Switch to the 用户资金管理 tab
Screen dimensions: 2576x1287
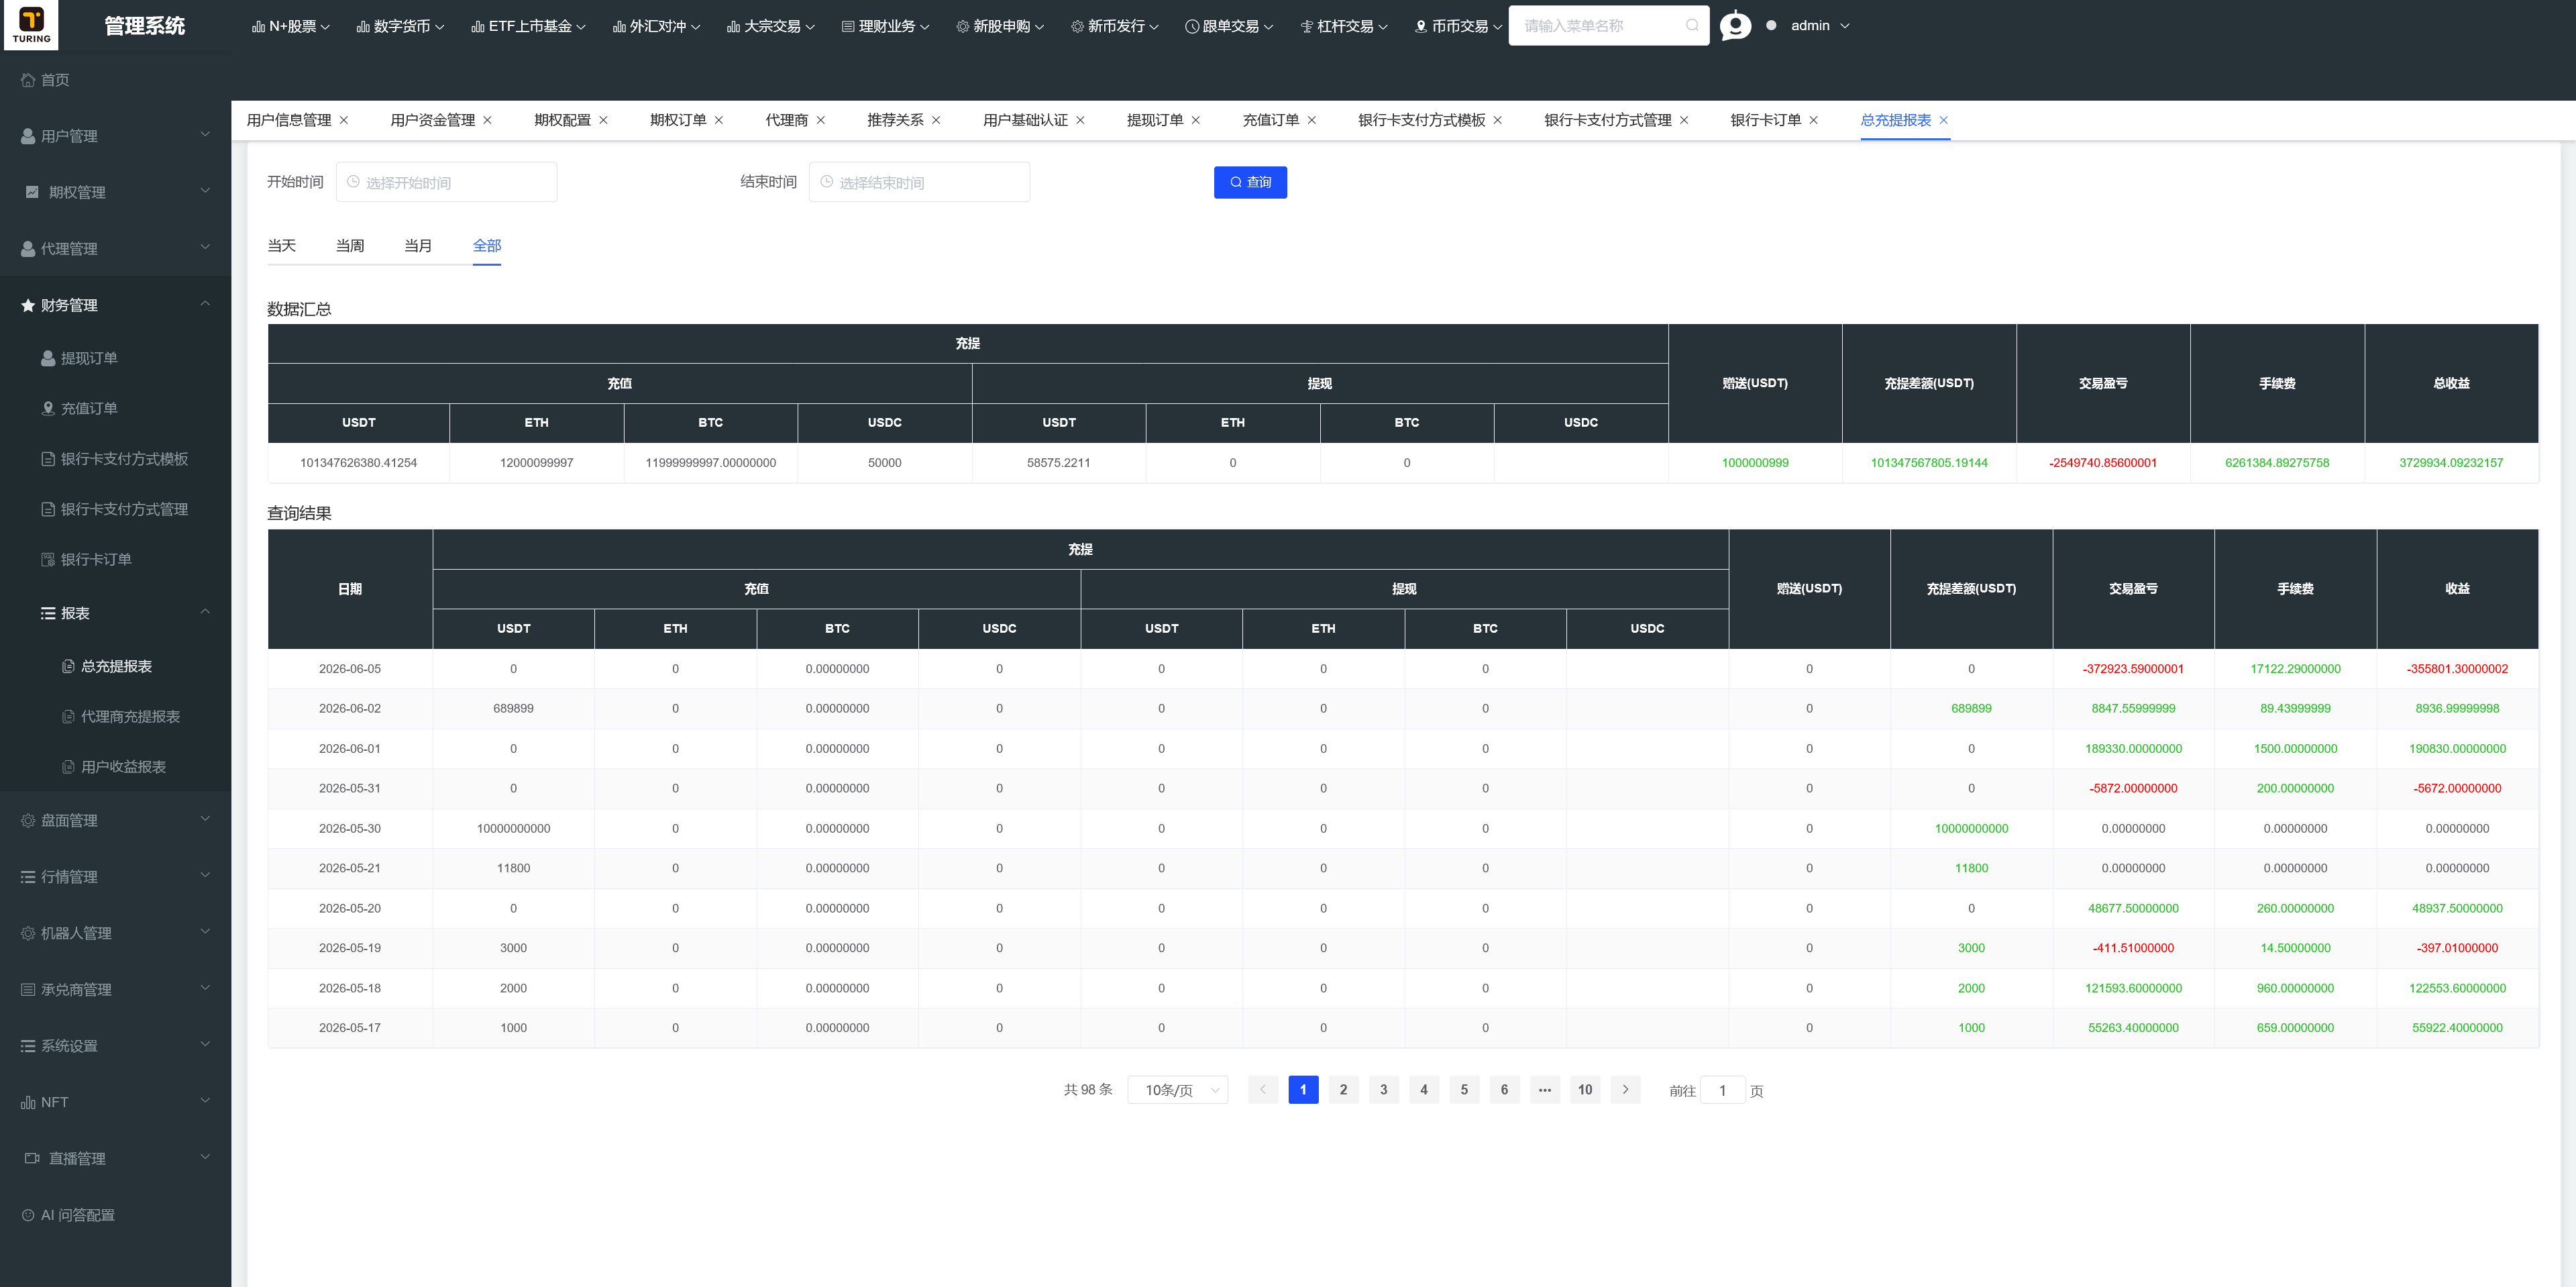[x=432, y=120]
